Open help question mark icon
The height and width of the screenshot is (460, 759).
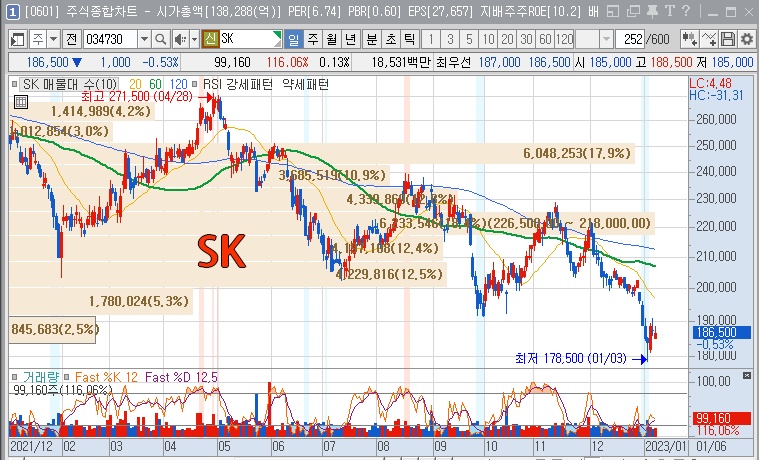[686, 11]
